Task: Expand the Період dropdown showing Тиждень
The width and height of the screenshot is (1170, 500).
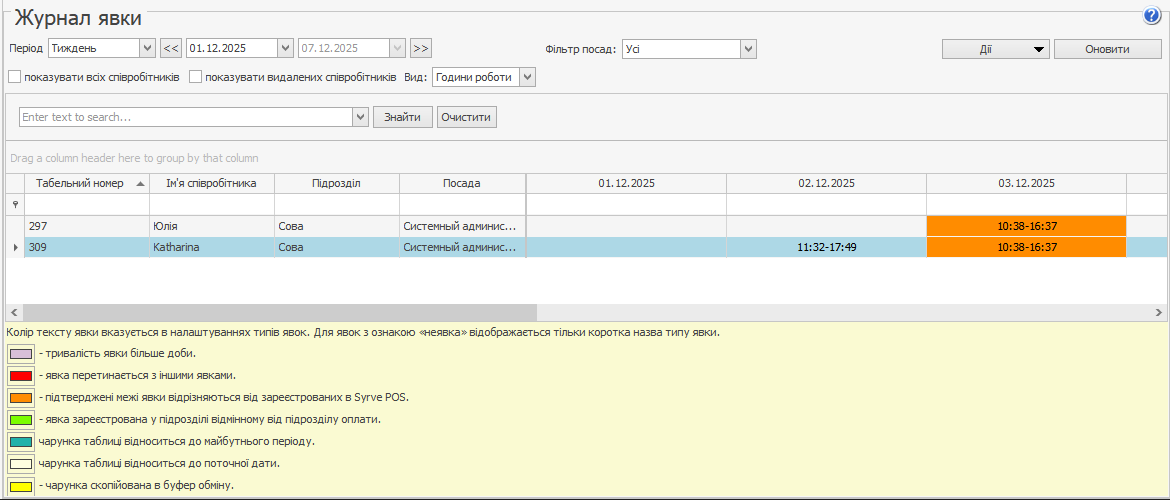Action: pos(148,48)
